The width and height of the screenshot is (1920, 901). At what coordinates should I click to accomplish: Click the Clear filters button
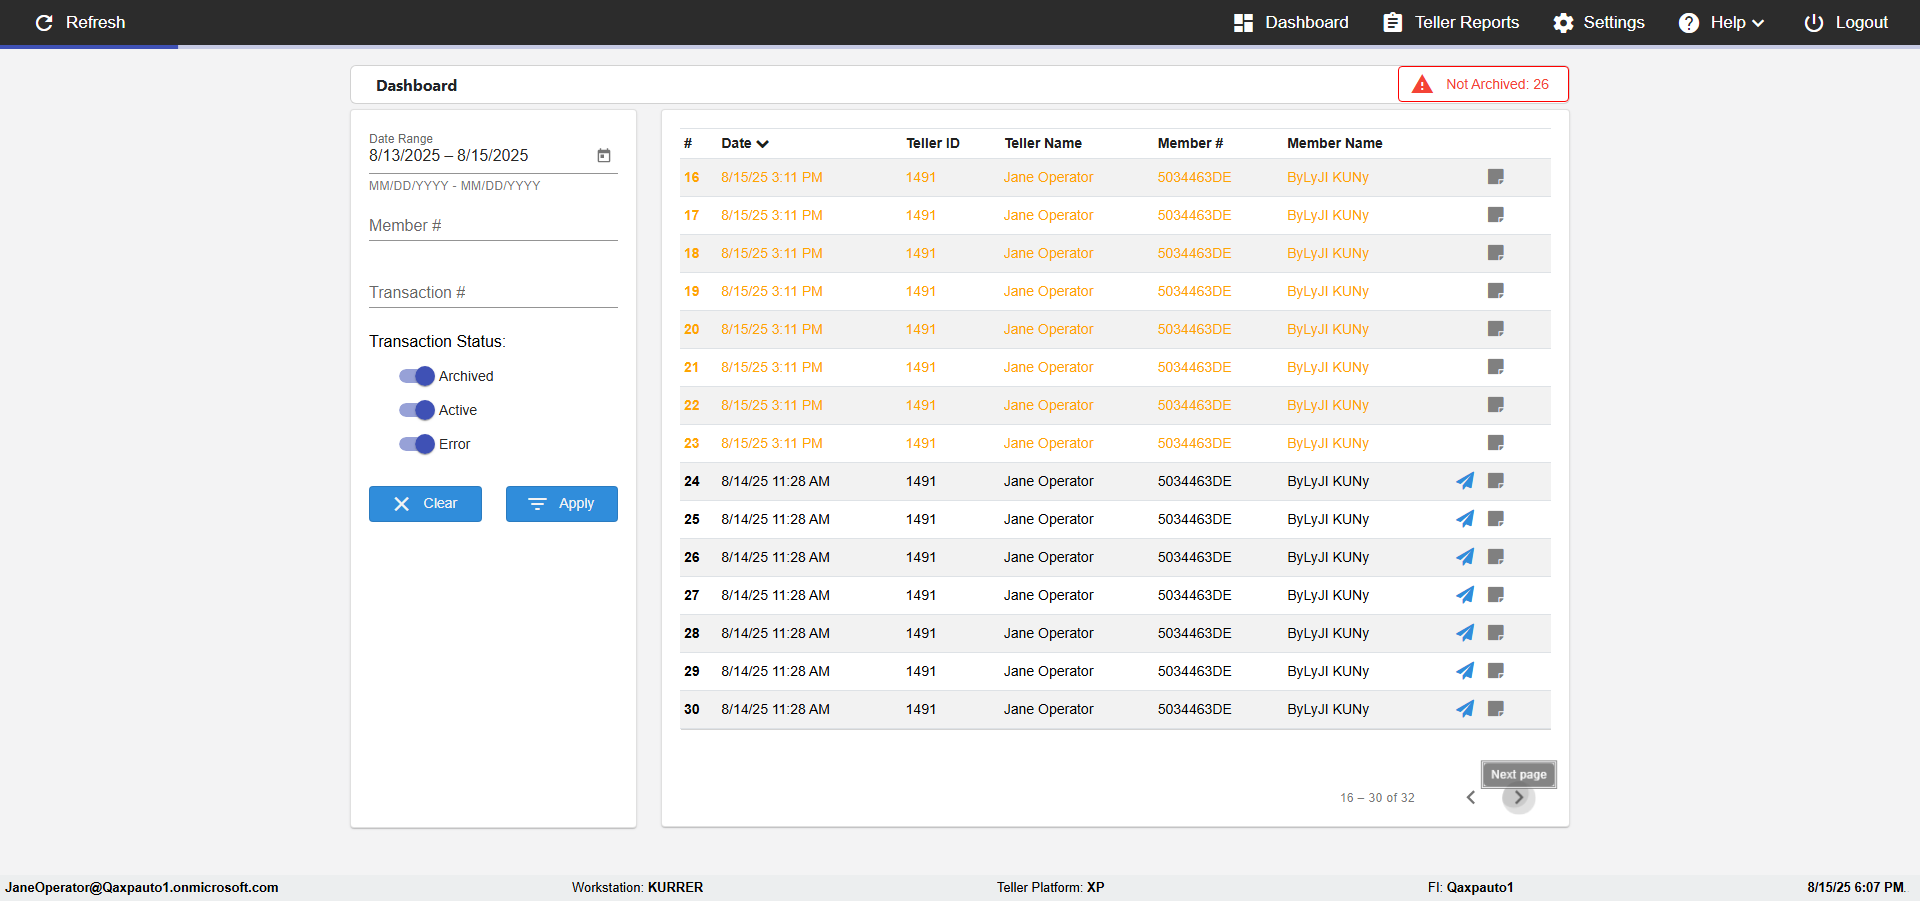tap(425, 504)
